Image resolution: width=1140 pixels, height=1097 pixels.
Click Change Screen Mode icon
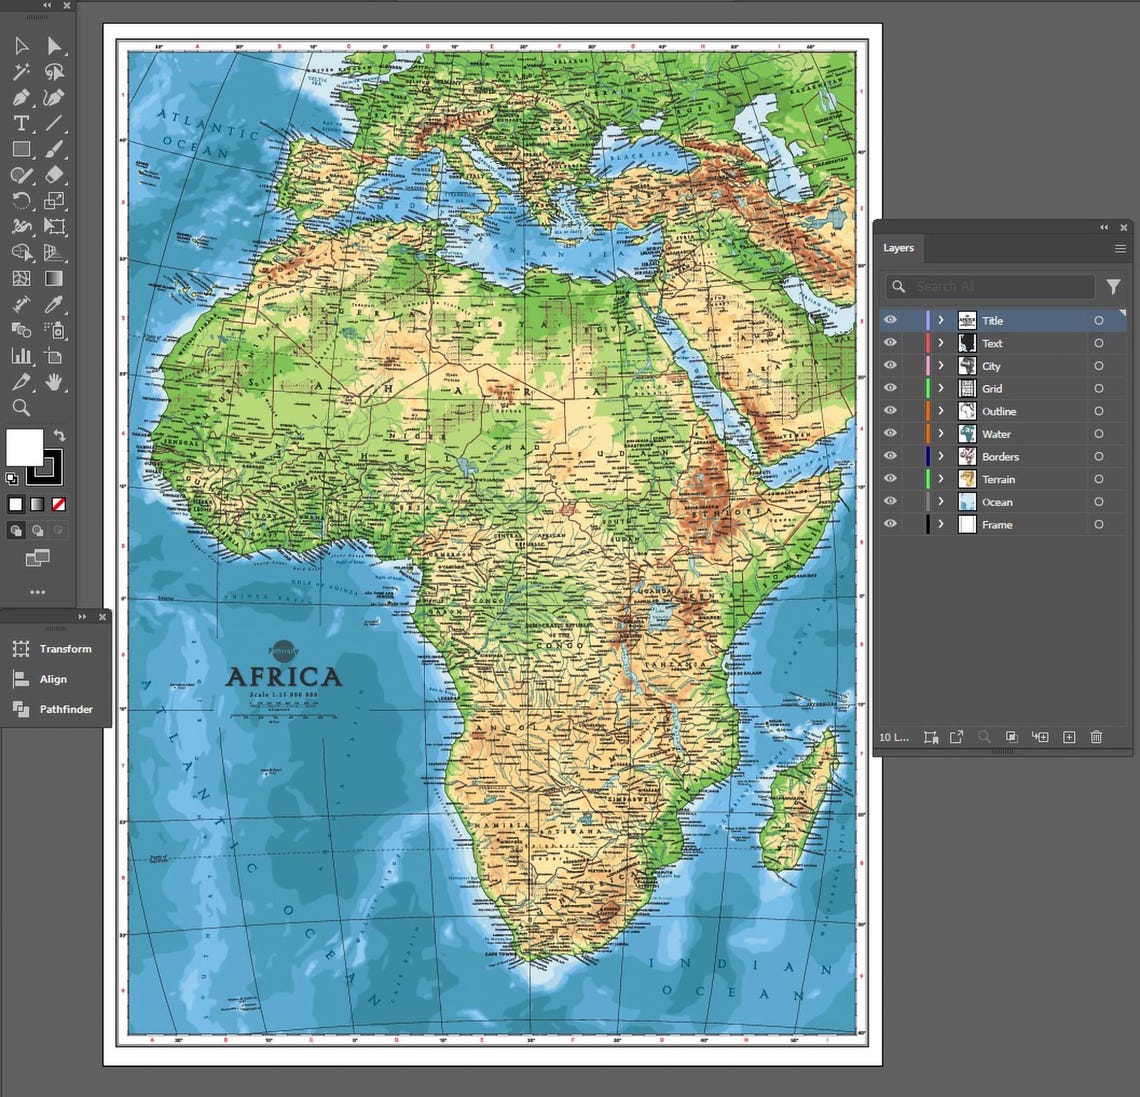37,558
